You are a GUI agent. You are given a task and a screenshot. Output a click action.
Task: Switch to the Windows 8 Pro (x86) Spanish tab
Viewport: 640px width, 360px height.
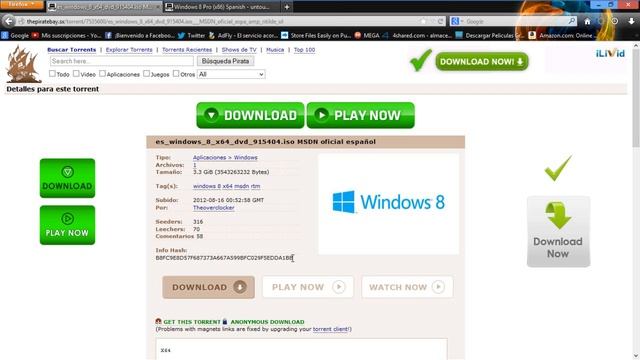click(221, 7)
